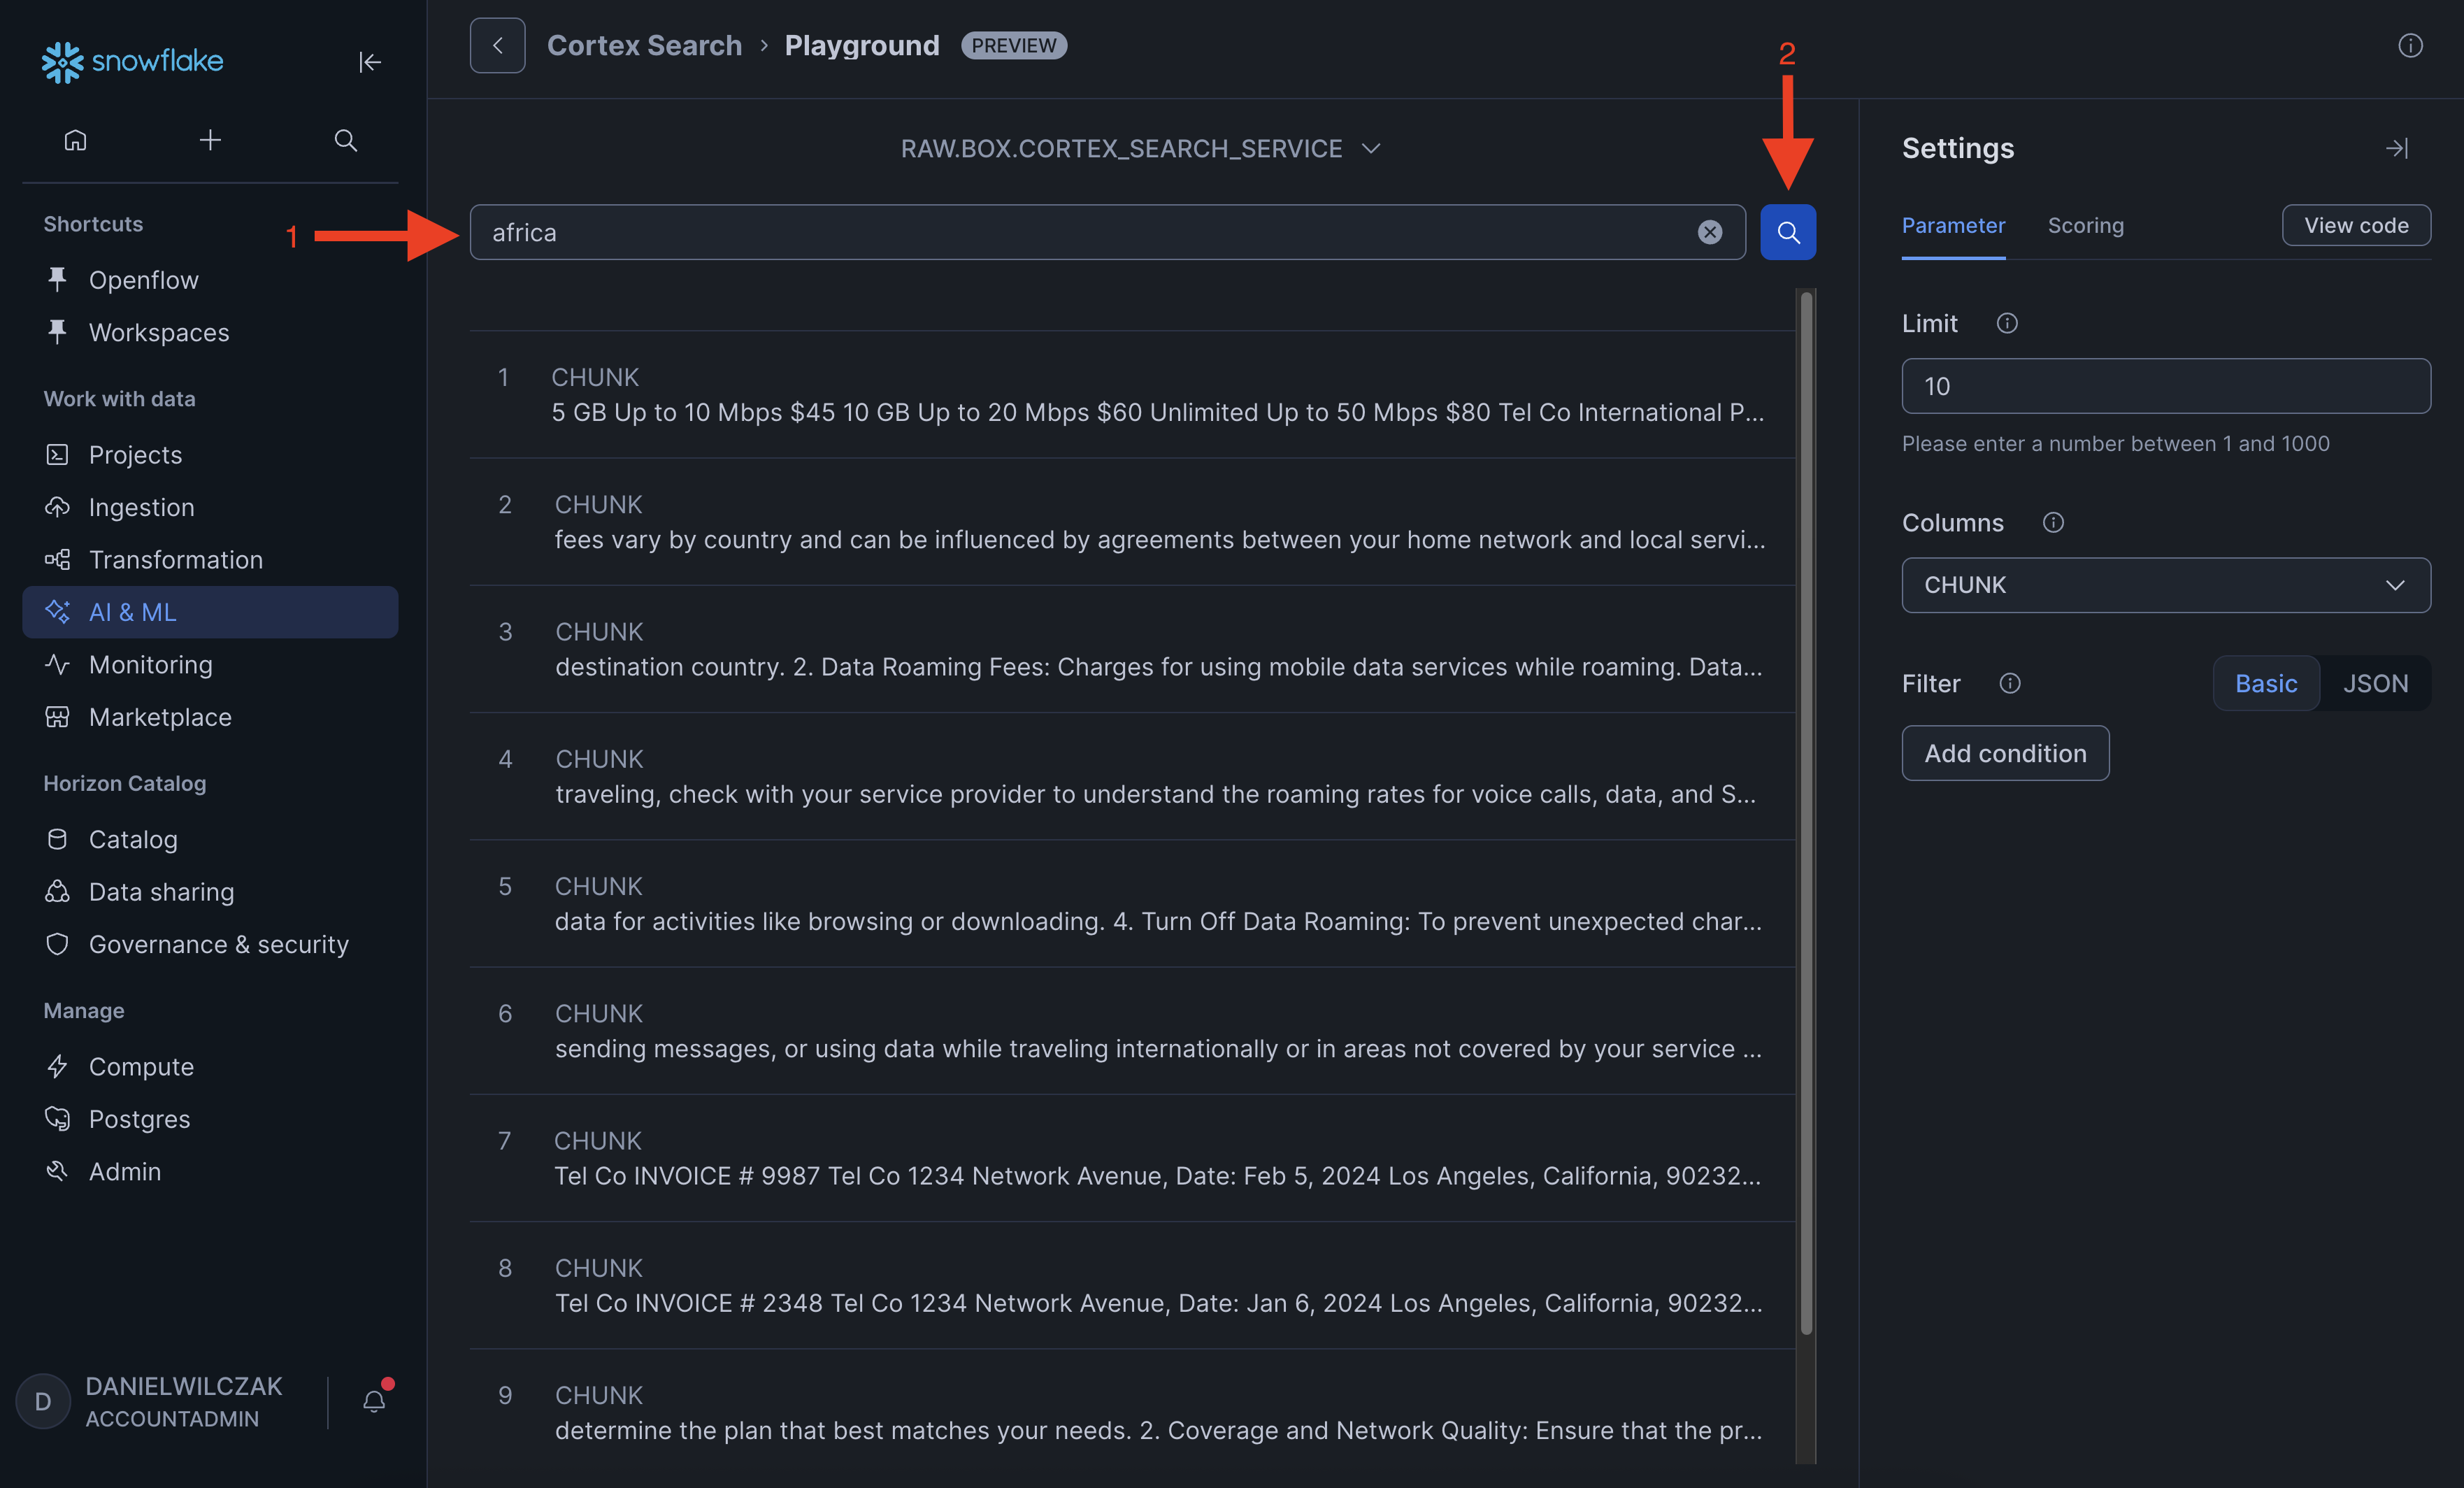Switch filter mode to JSON
Viewport: 2464px width, 1488px height.
(x=2374, y=683)
